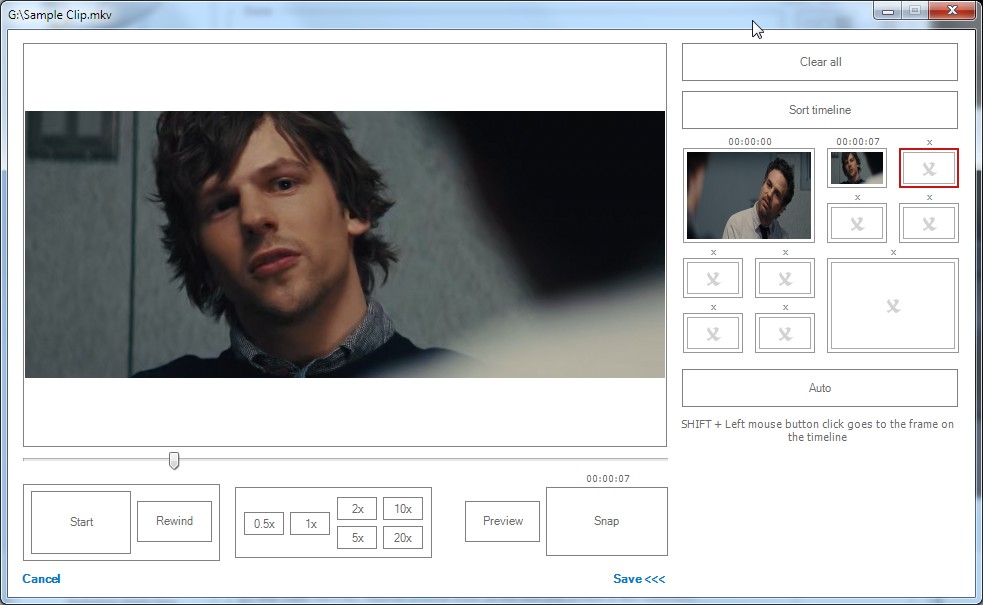Choose 2x playback speed
Screen dimensions: 983x605
357,509
